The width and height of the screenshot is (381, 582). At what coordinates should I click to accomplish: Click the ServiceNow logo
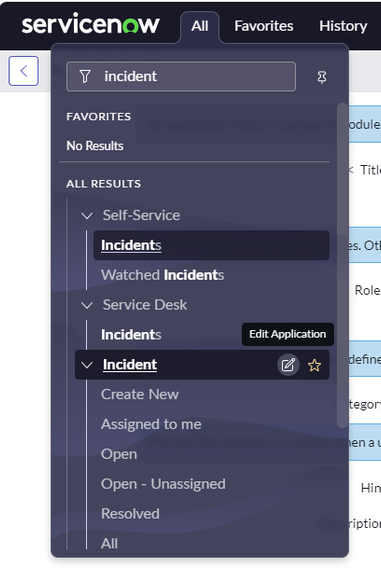pyautogui.click(x=91, y=24)
